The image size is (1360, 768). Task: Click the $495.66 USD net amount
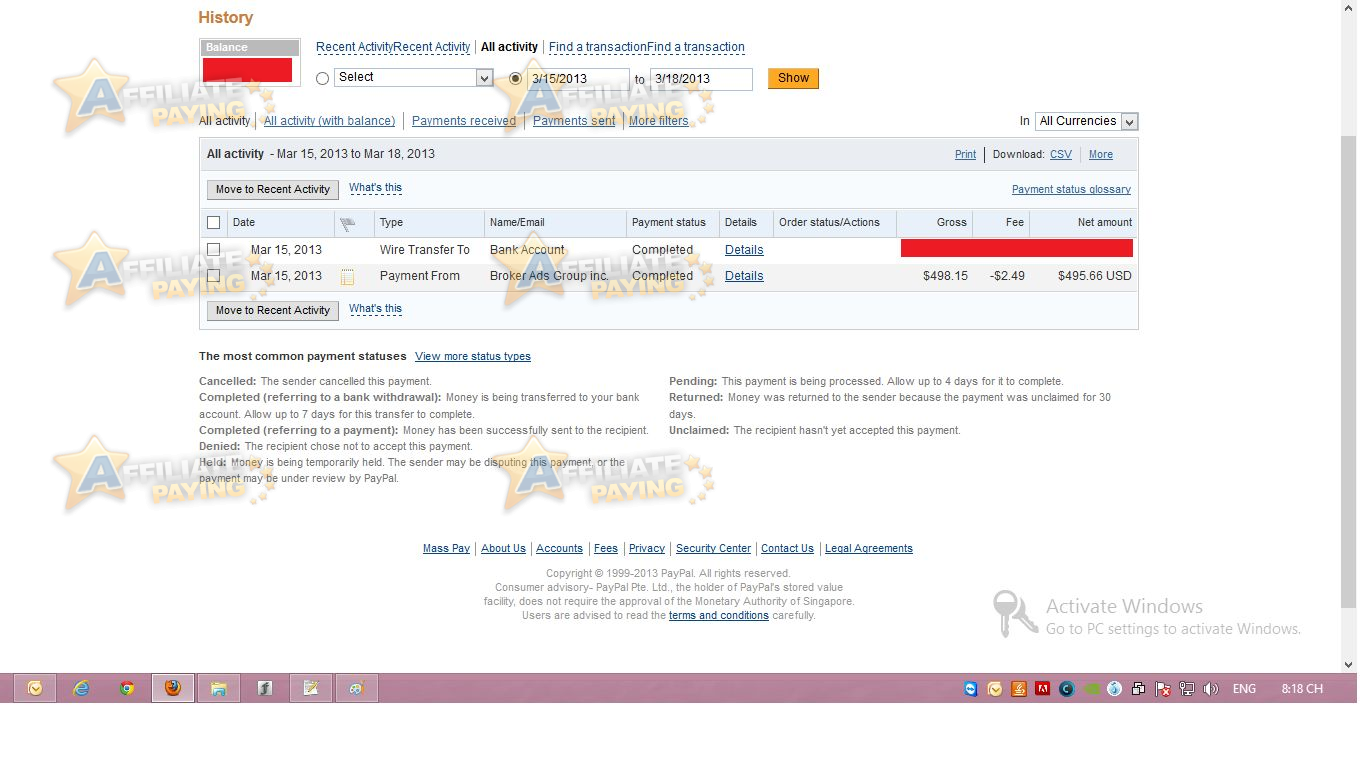click(1094, 276)
